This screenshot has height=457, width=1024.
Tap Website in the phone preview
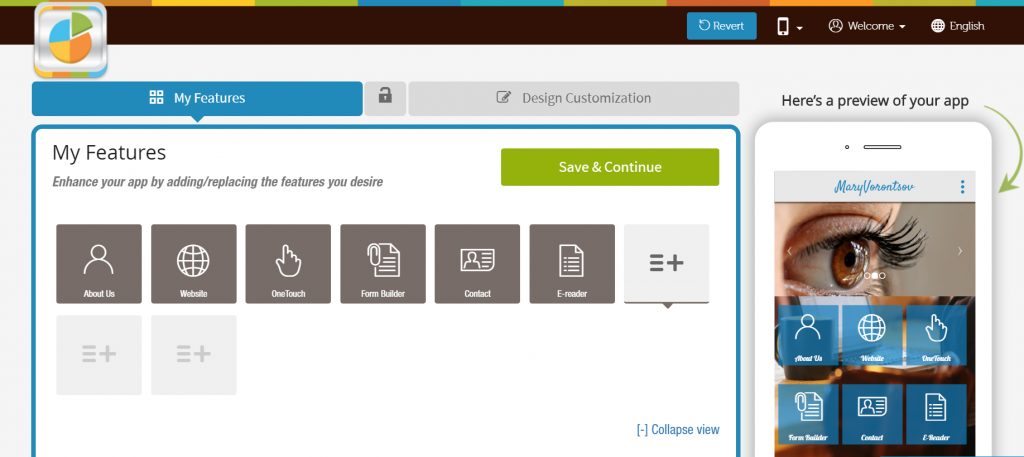tap(872, 334)
